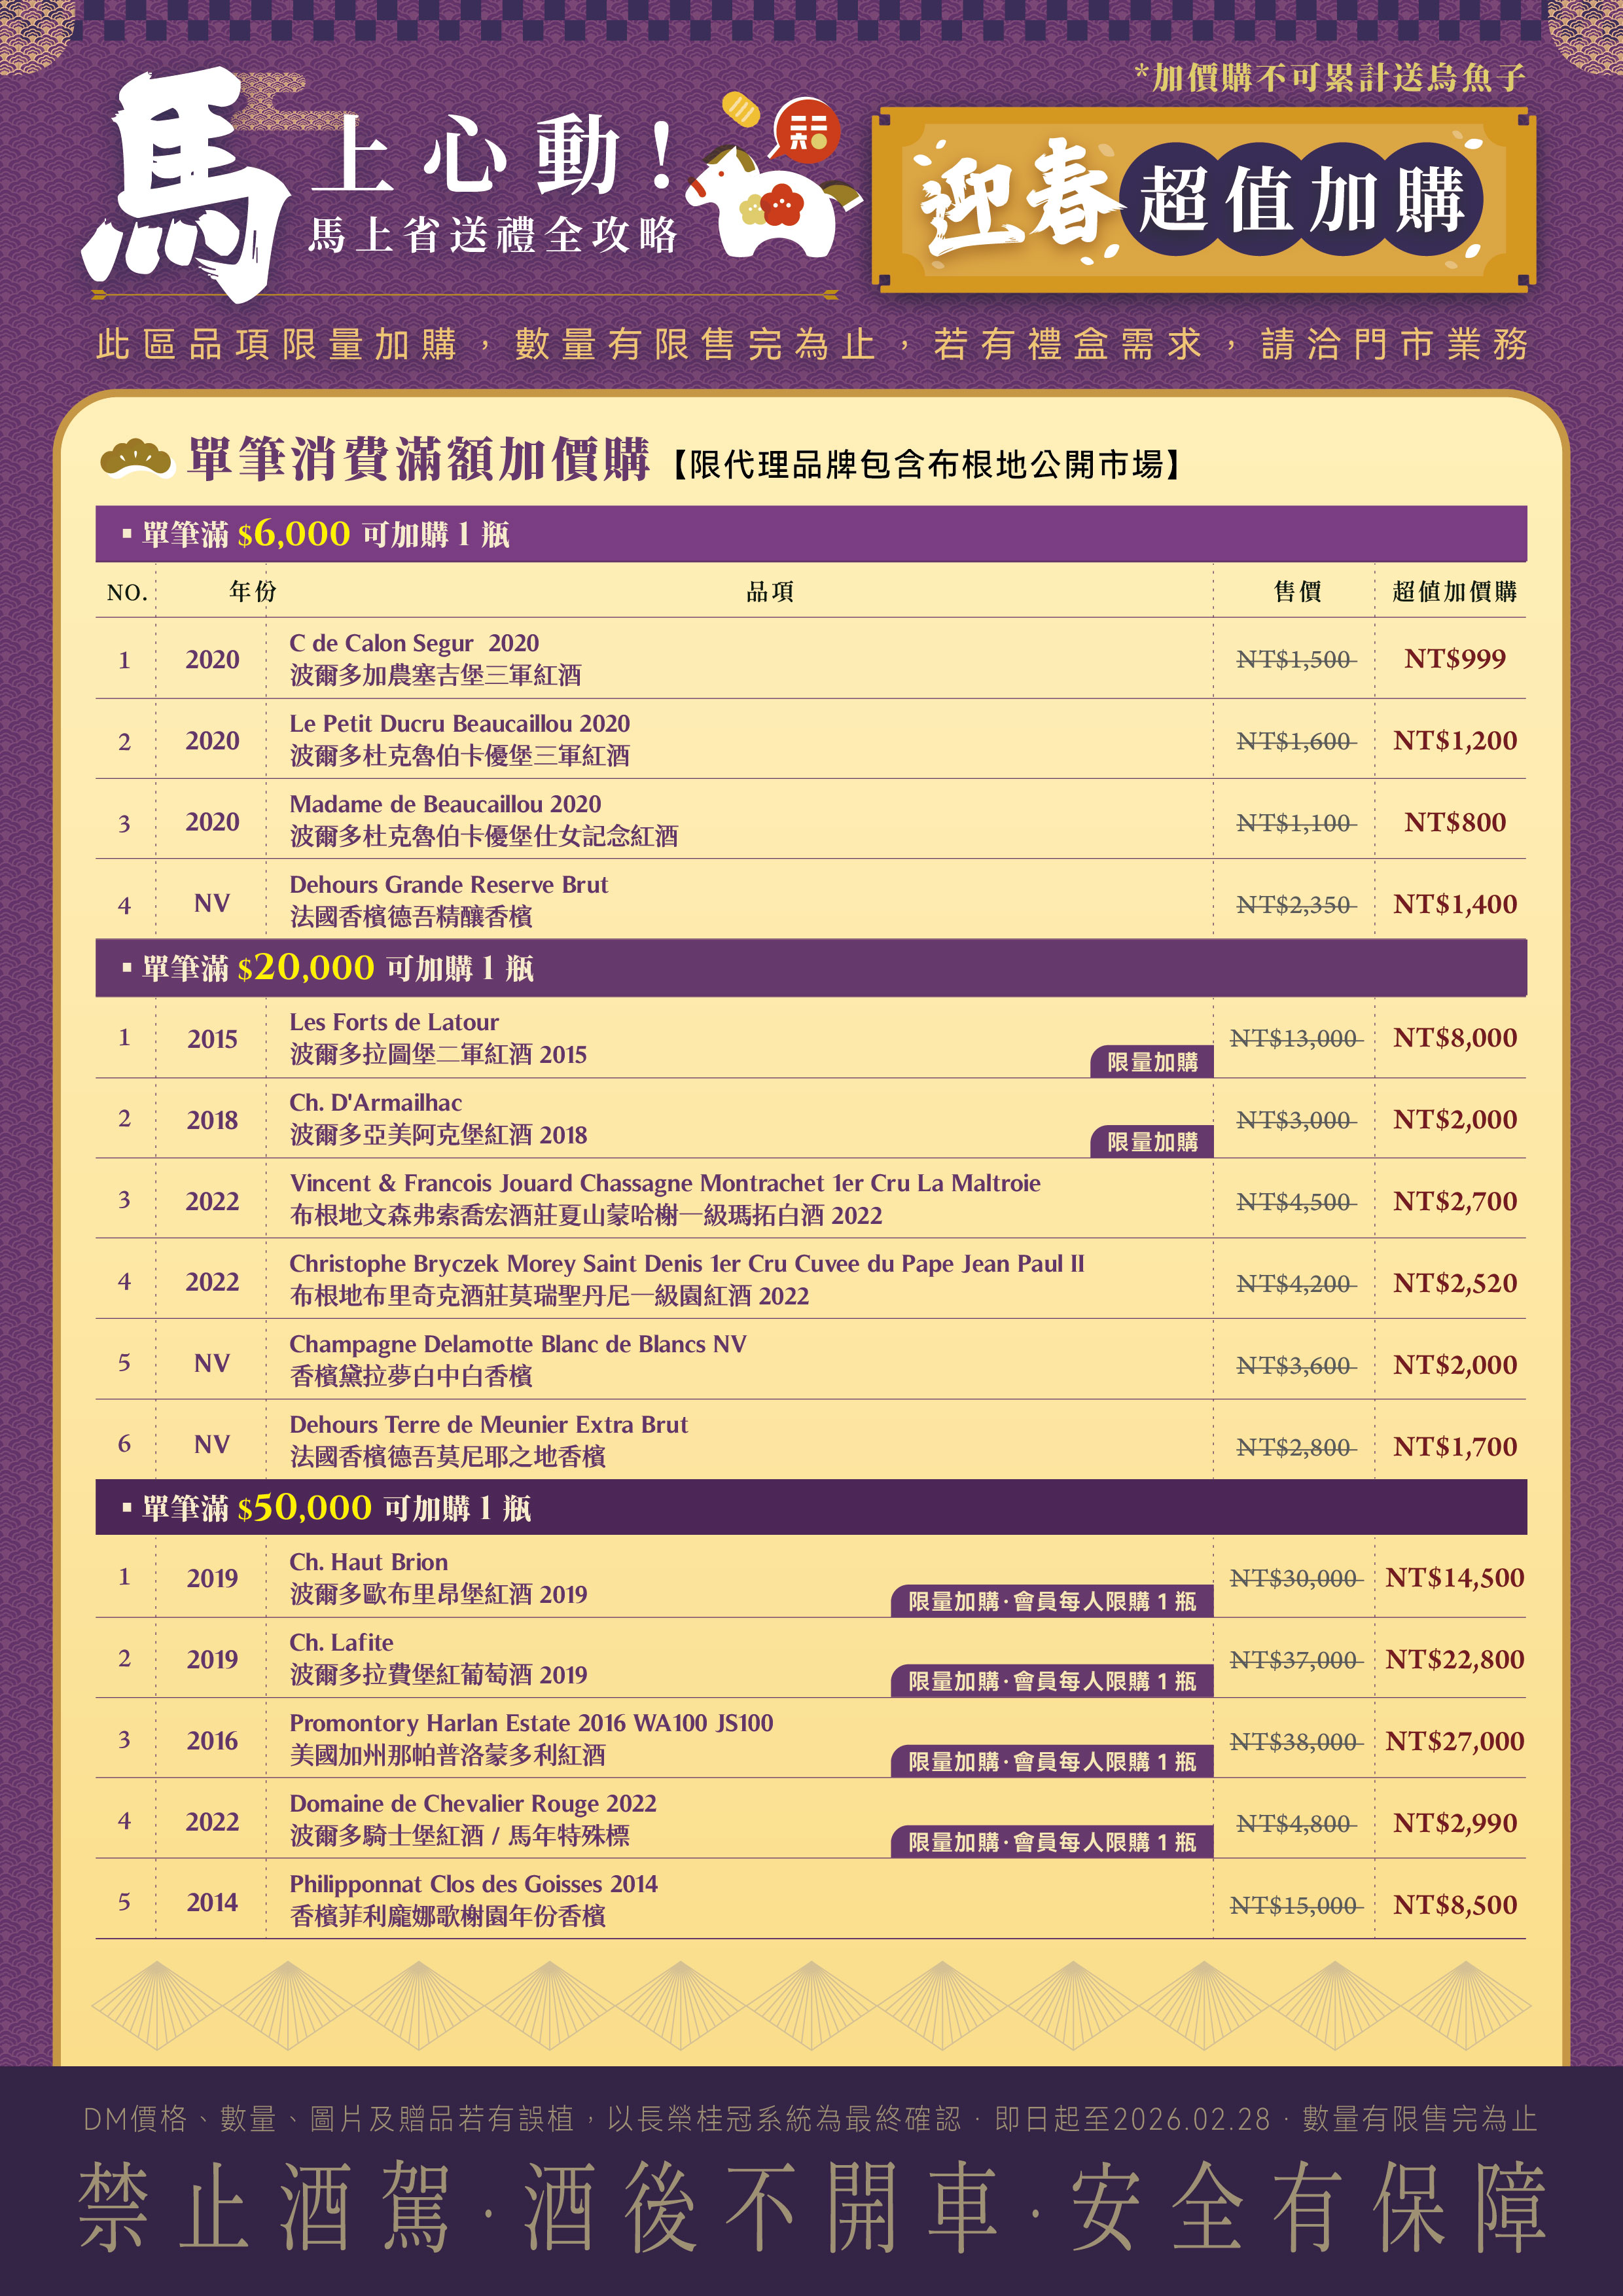
Task: Click the 限量加購 badge on Ch. D'Armailhac
Action: (1151, 1142)
